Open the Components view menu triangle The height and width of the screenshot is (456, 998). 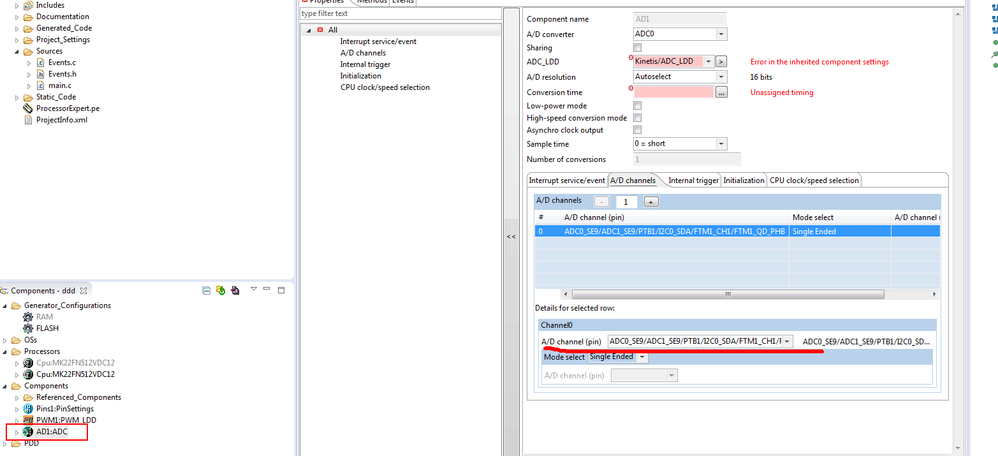(253, 289)
